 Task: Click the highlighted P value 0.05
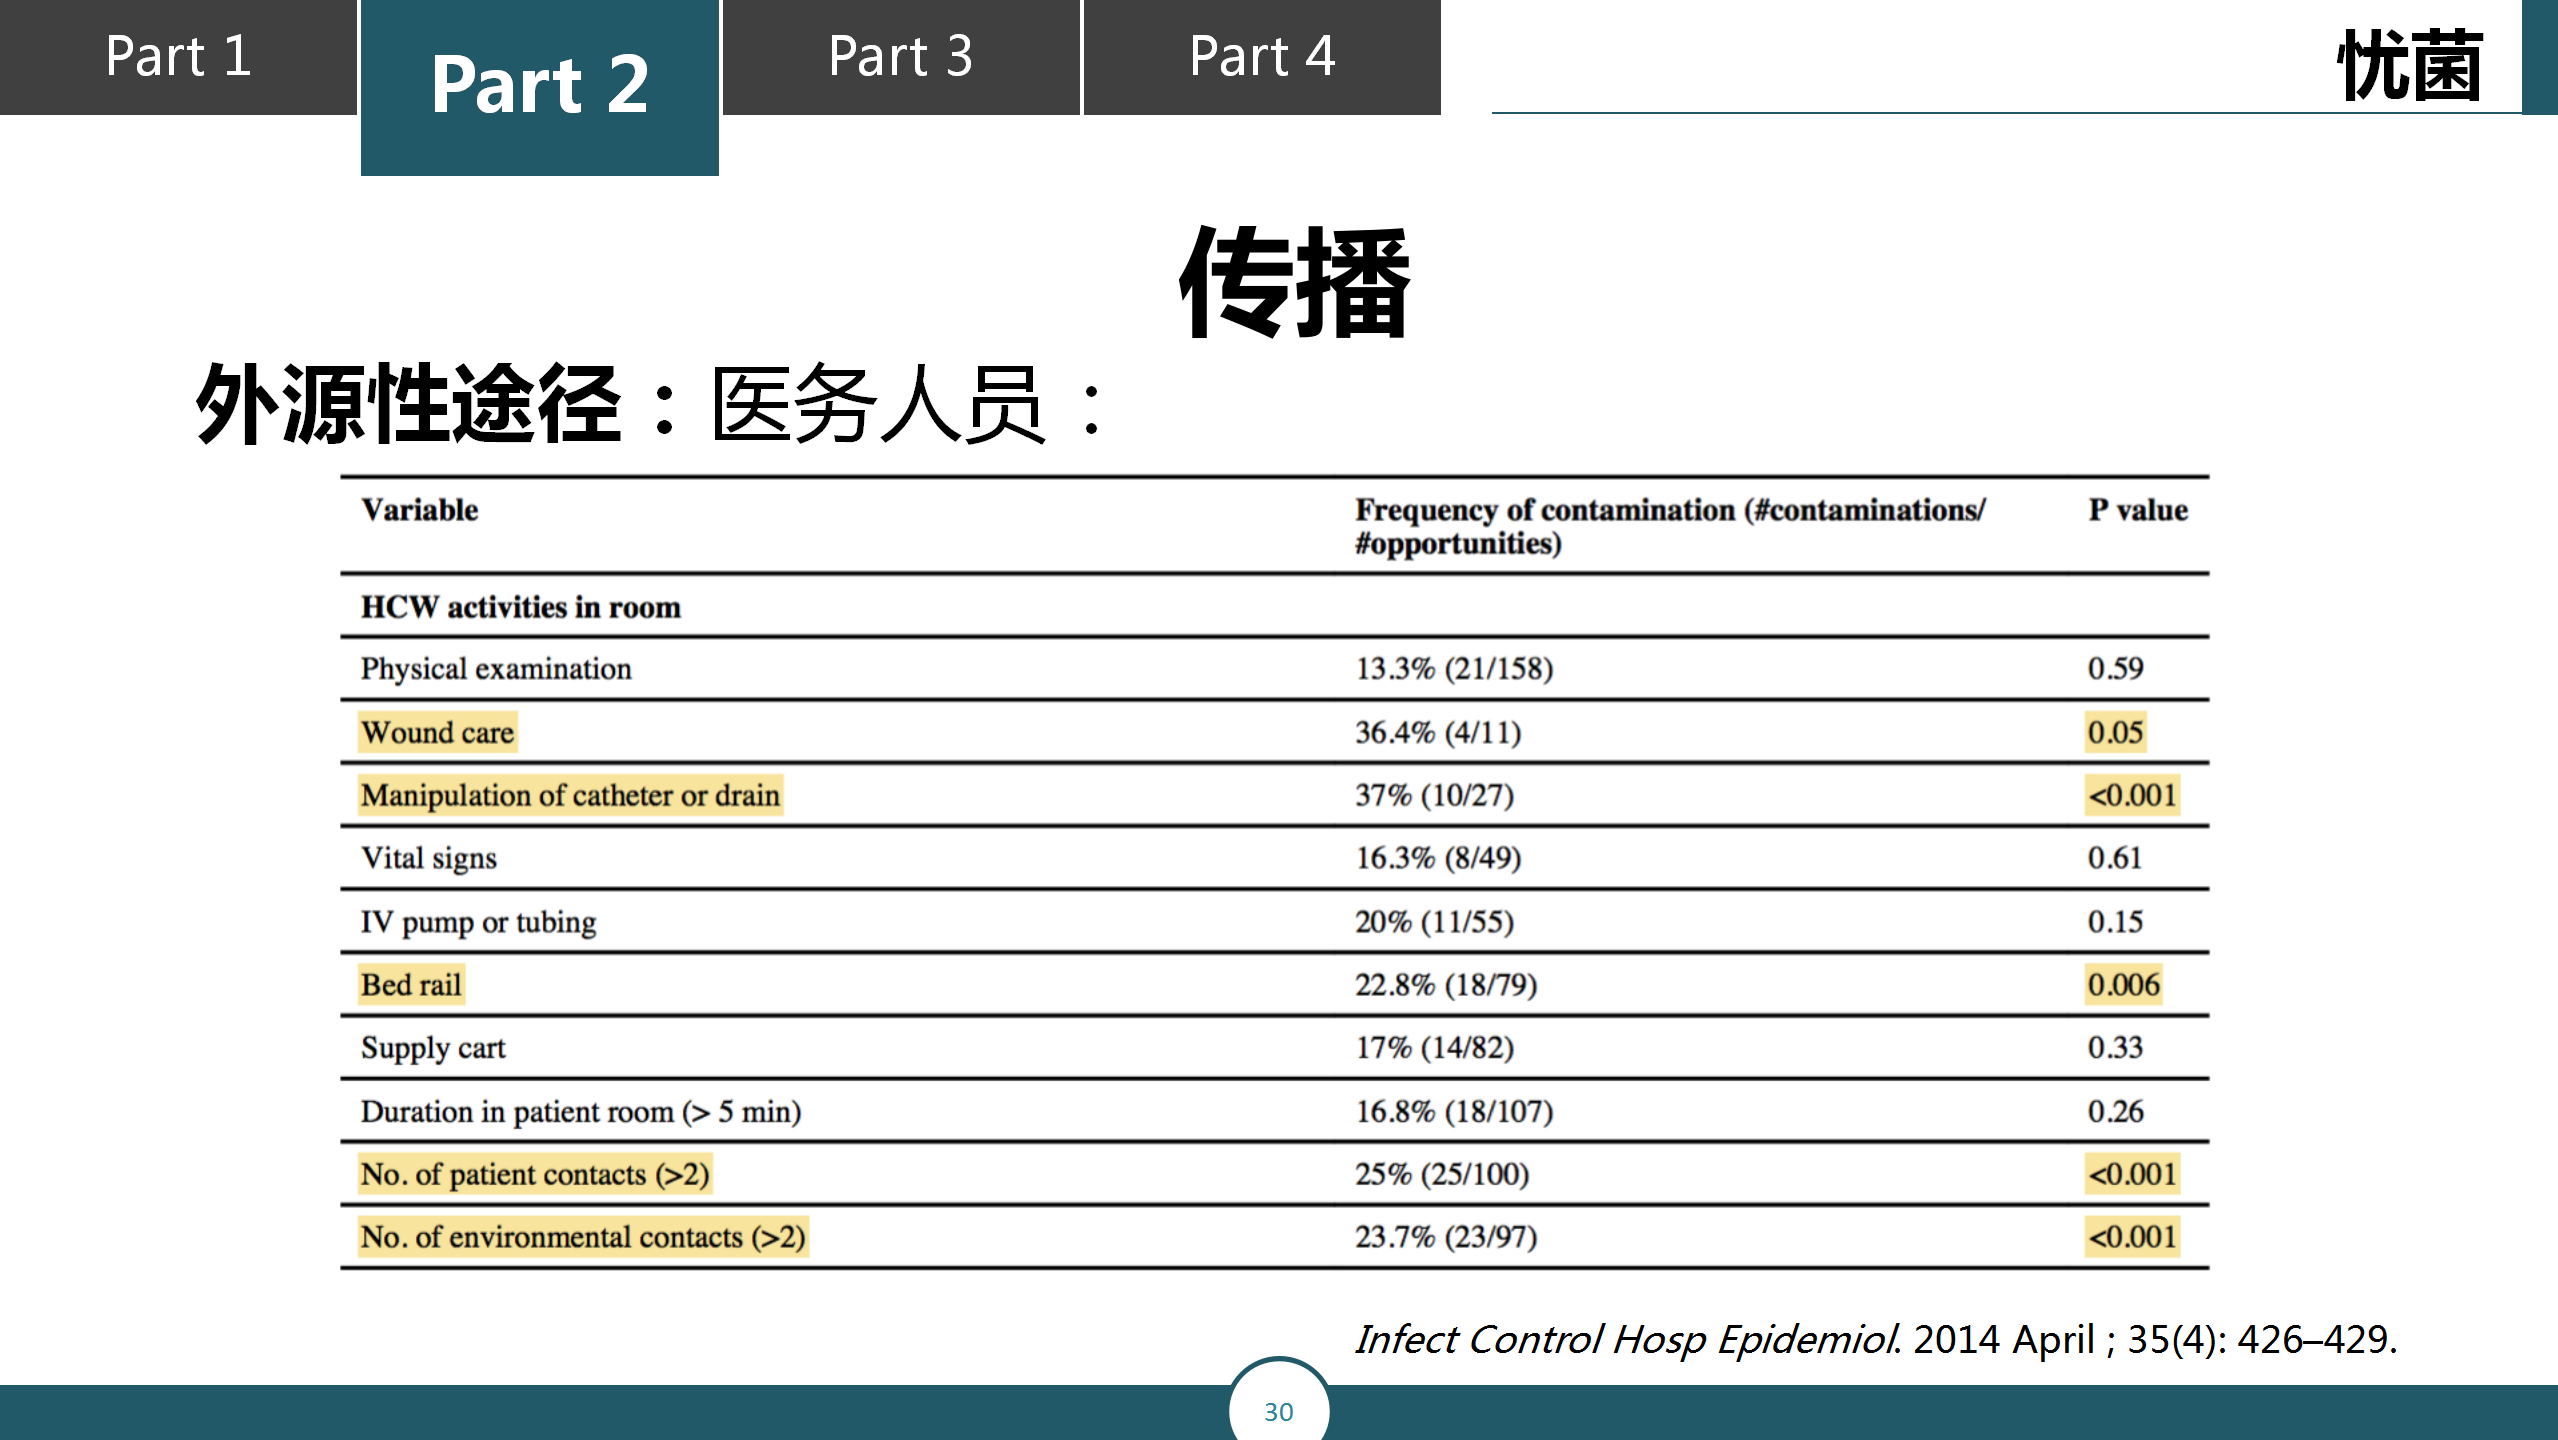[x=2115, y=732]
